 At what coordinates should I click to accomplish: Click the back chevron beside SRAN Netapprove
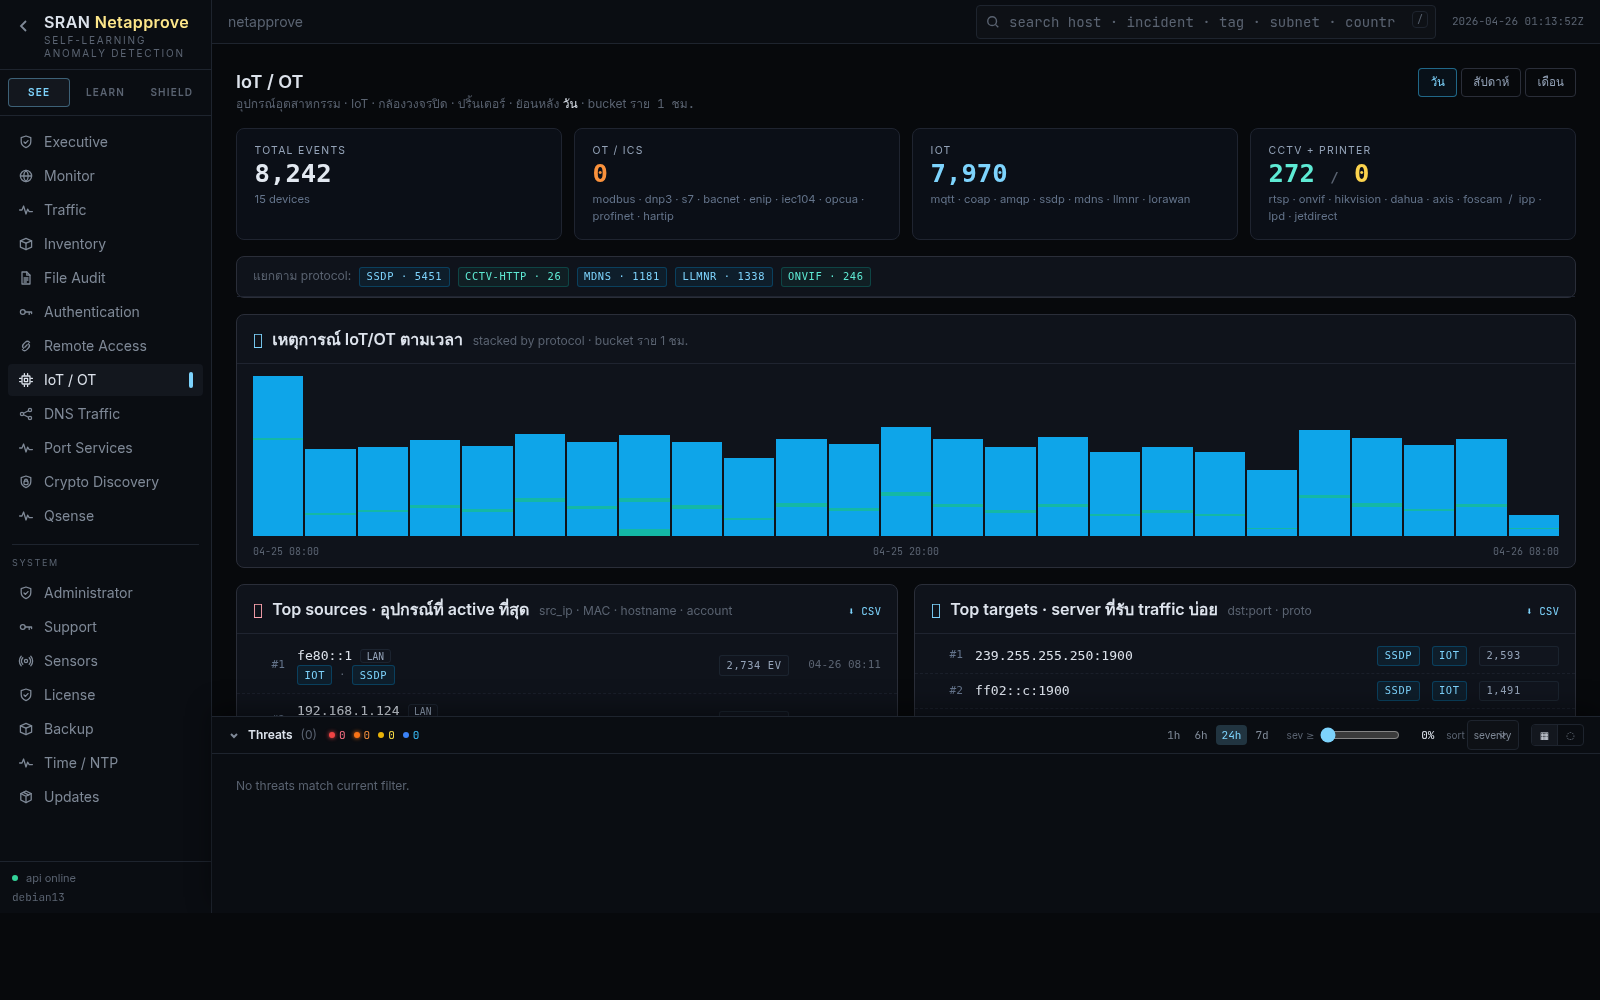24,26
